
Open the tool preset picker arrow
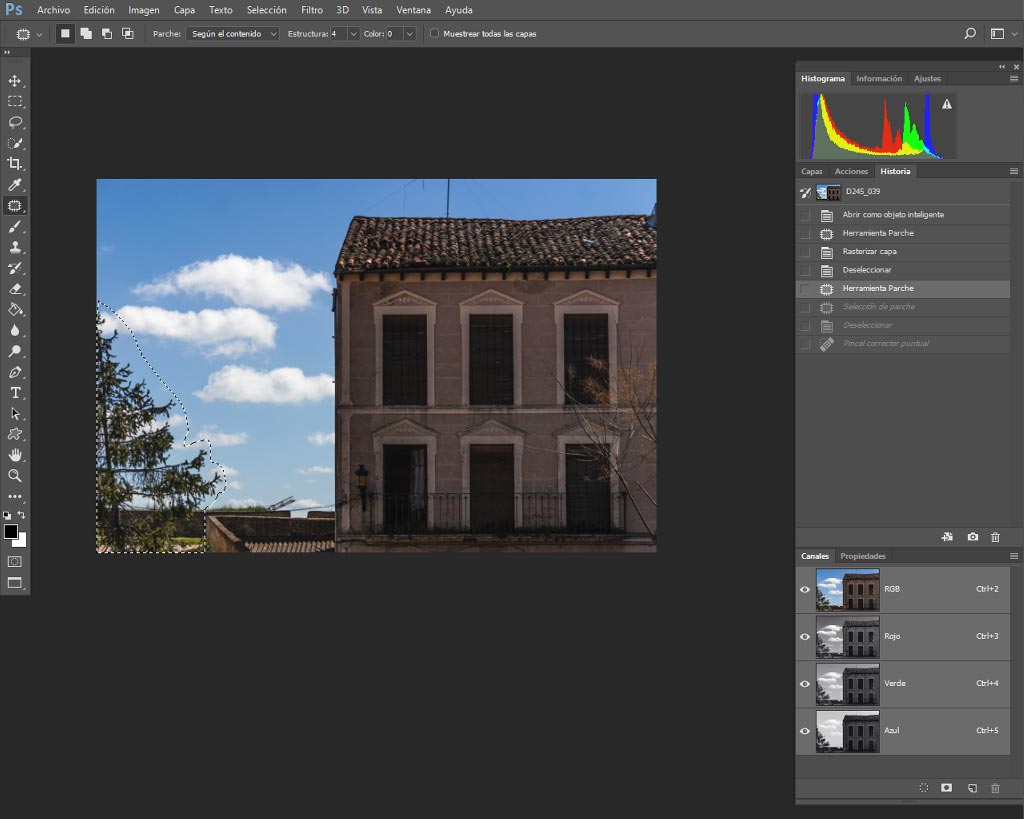(39, 34)
